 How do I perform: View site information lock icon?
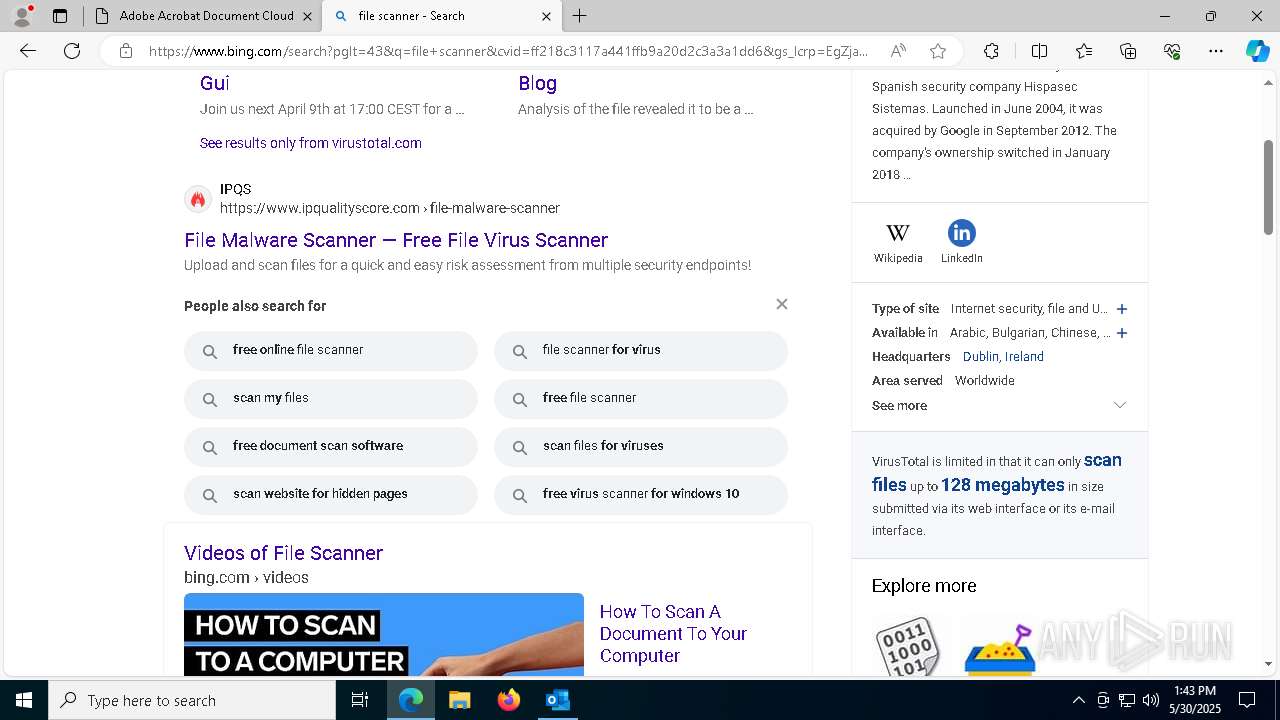click(x=126, y=51)
